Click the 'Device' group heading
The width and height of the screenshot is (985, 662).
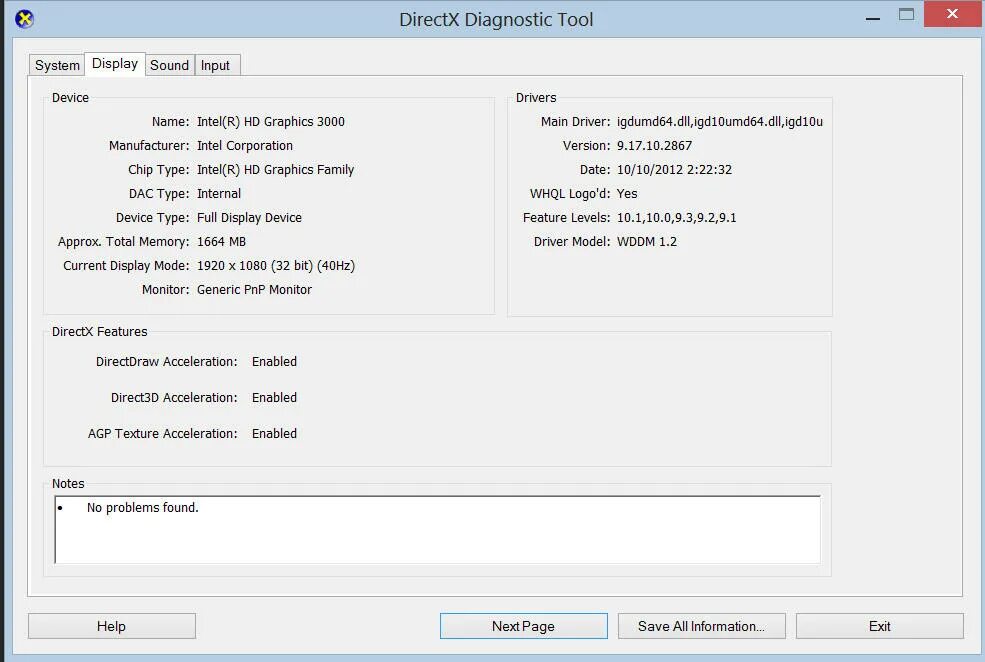coord(70,97)
